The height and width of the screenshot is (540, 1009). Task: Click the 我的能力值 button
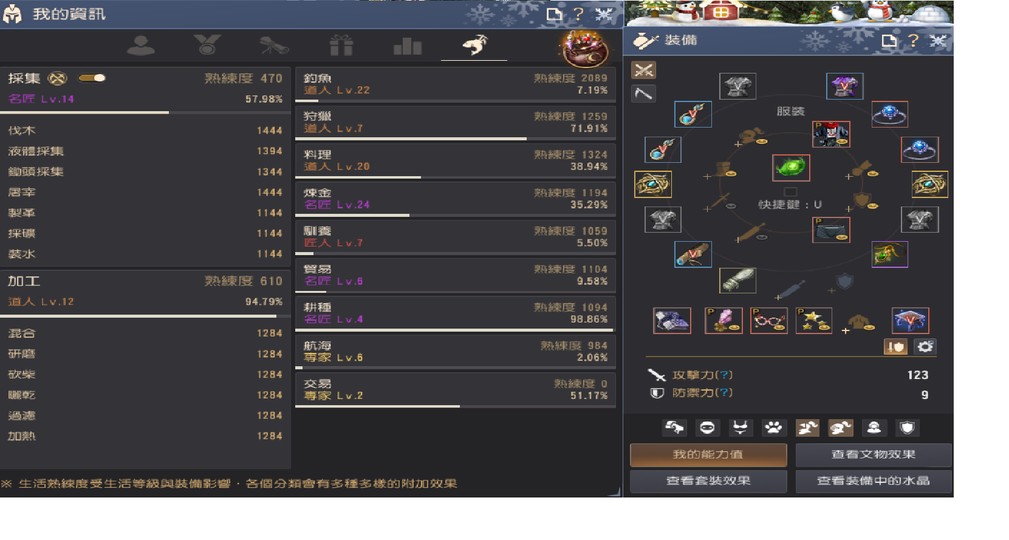click(708, 454)
